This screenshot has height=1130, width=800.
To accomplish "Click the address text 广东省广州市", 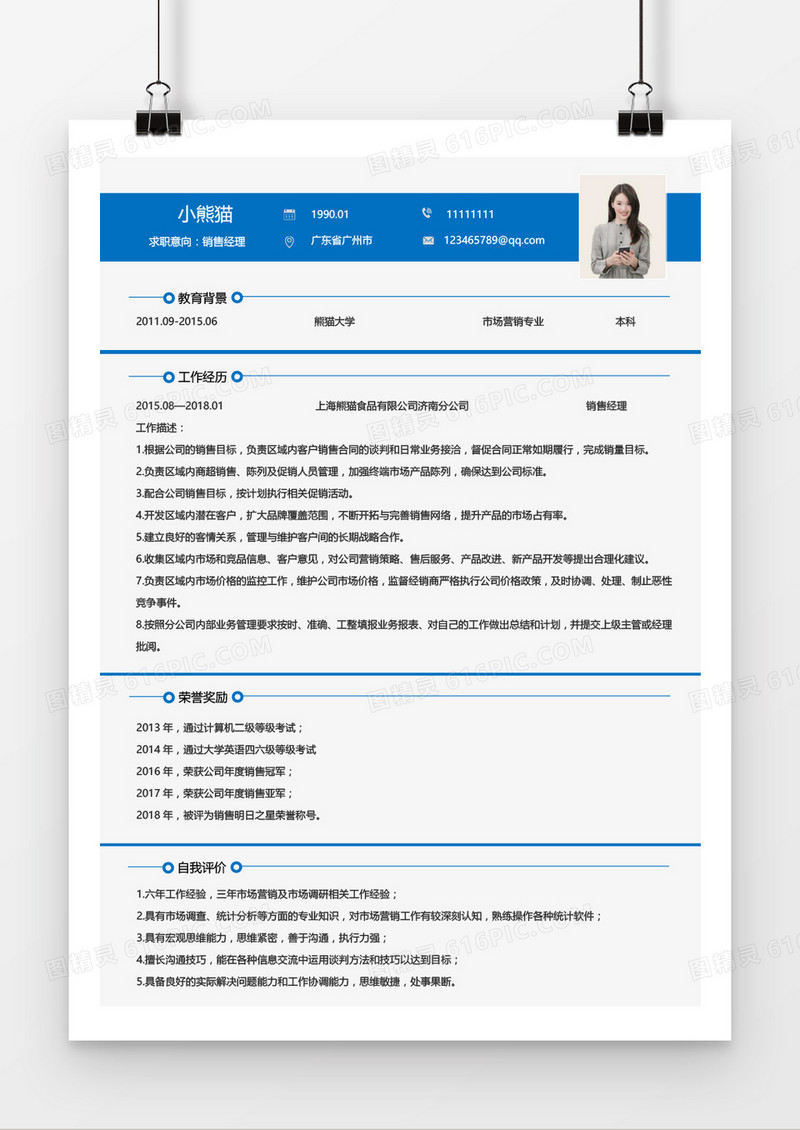I will (x=342, y=241).
